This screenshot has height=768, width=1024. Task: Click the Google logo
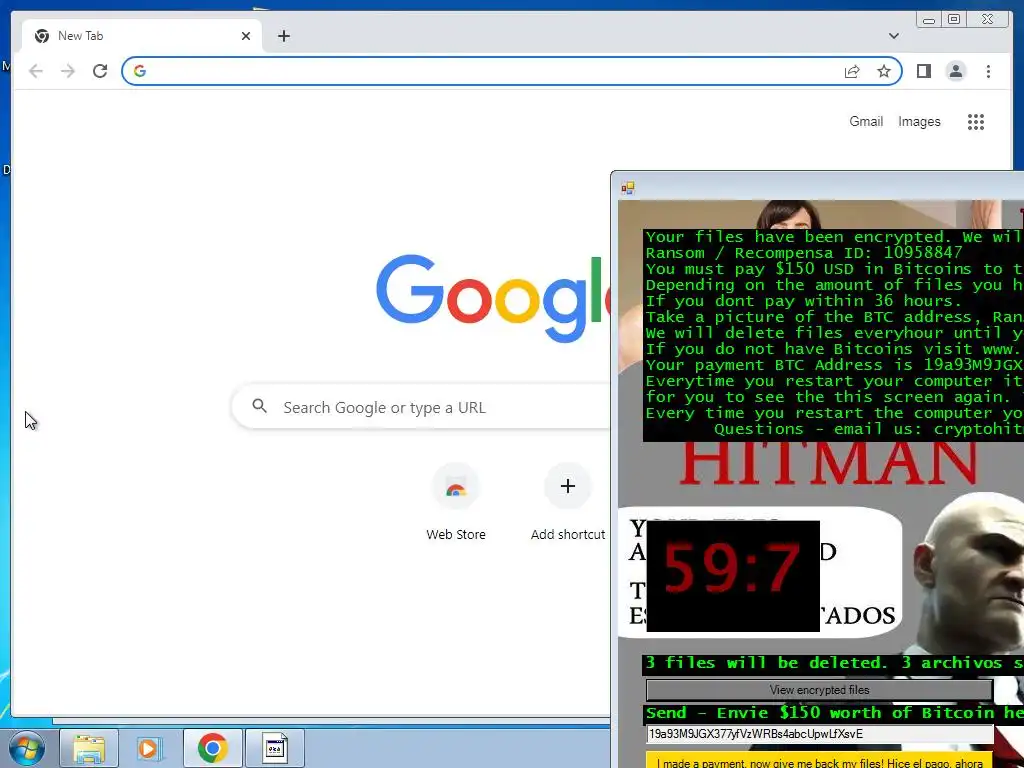[x=493, y=298]
